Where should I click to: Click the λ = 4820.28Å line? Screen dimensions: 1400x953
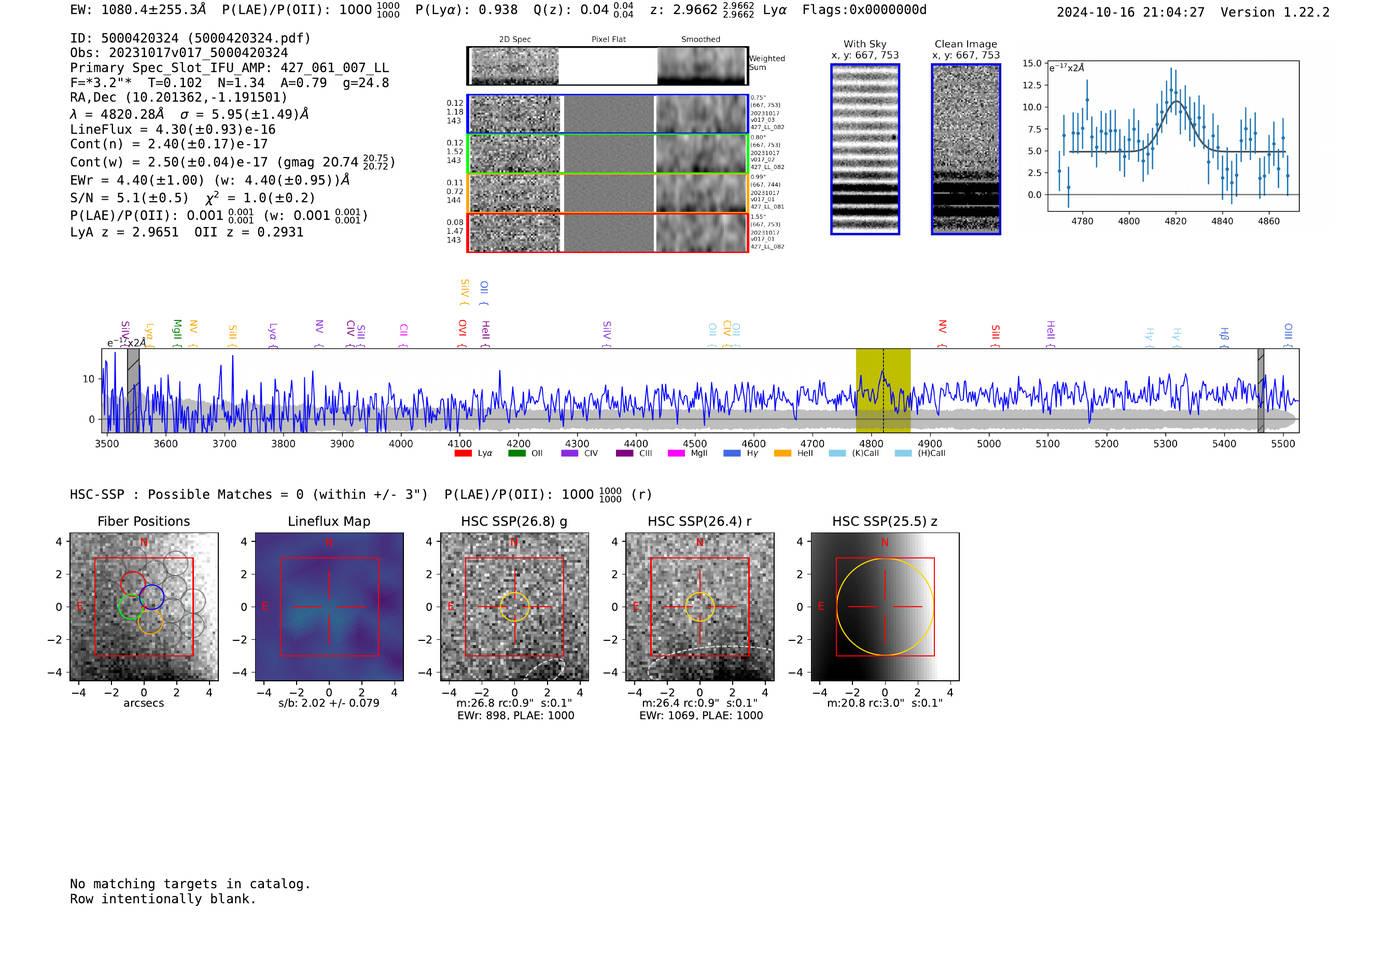[x=189, y=114]
